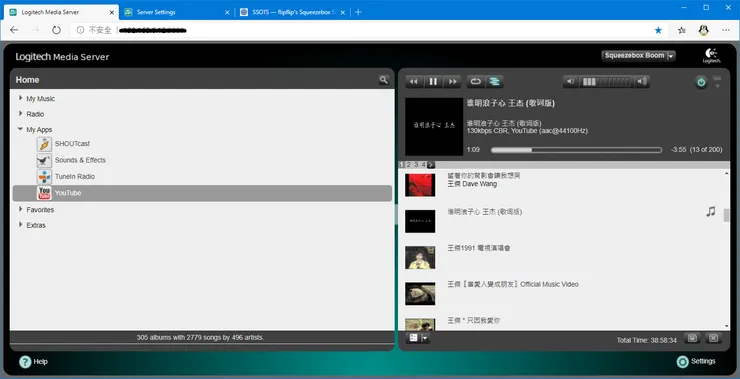Open the search magnifier in Home panel
740x379 pixels.
384,80
